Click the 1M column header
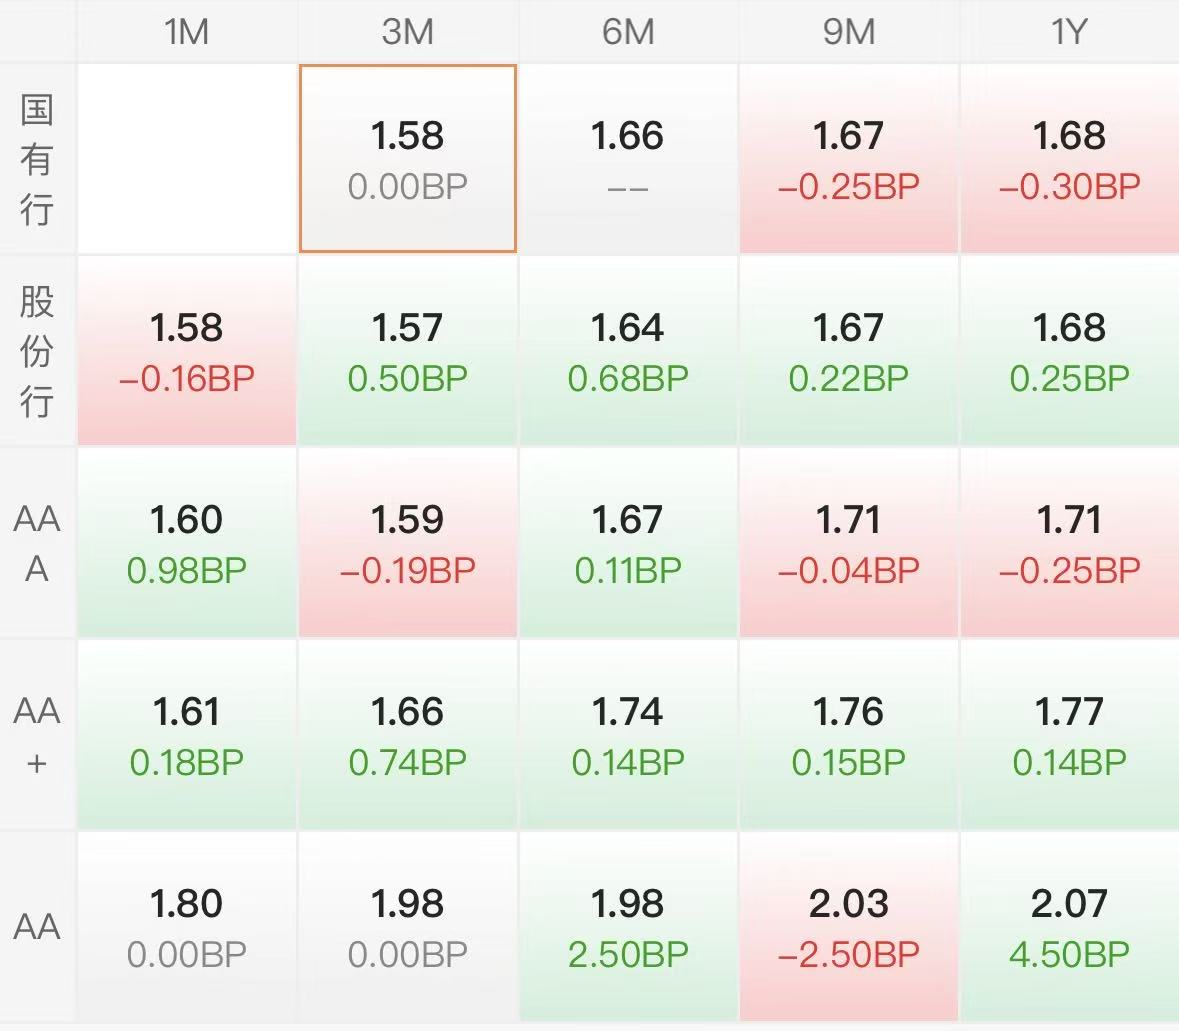Screen dimensions: 1179x1031 click(186, 32)
